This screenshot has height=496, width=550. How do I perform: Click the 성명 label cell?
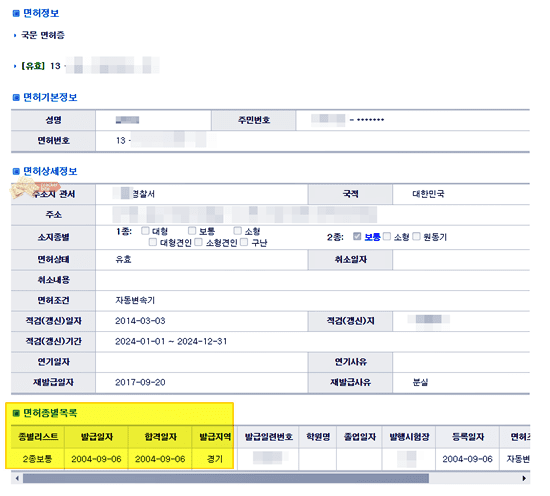(53, 120)
